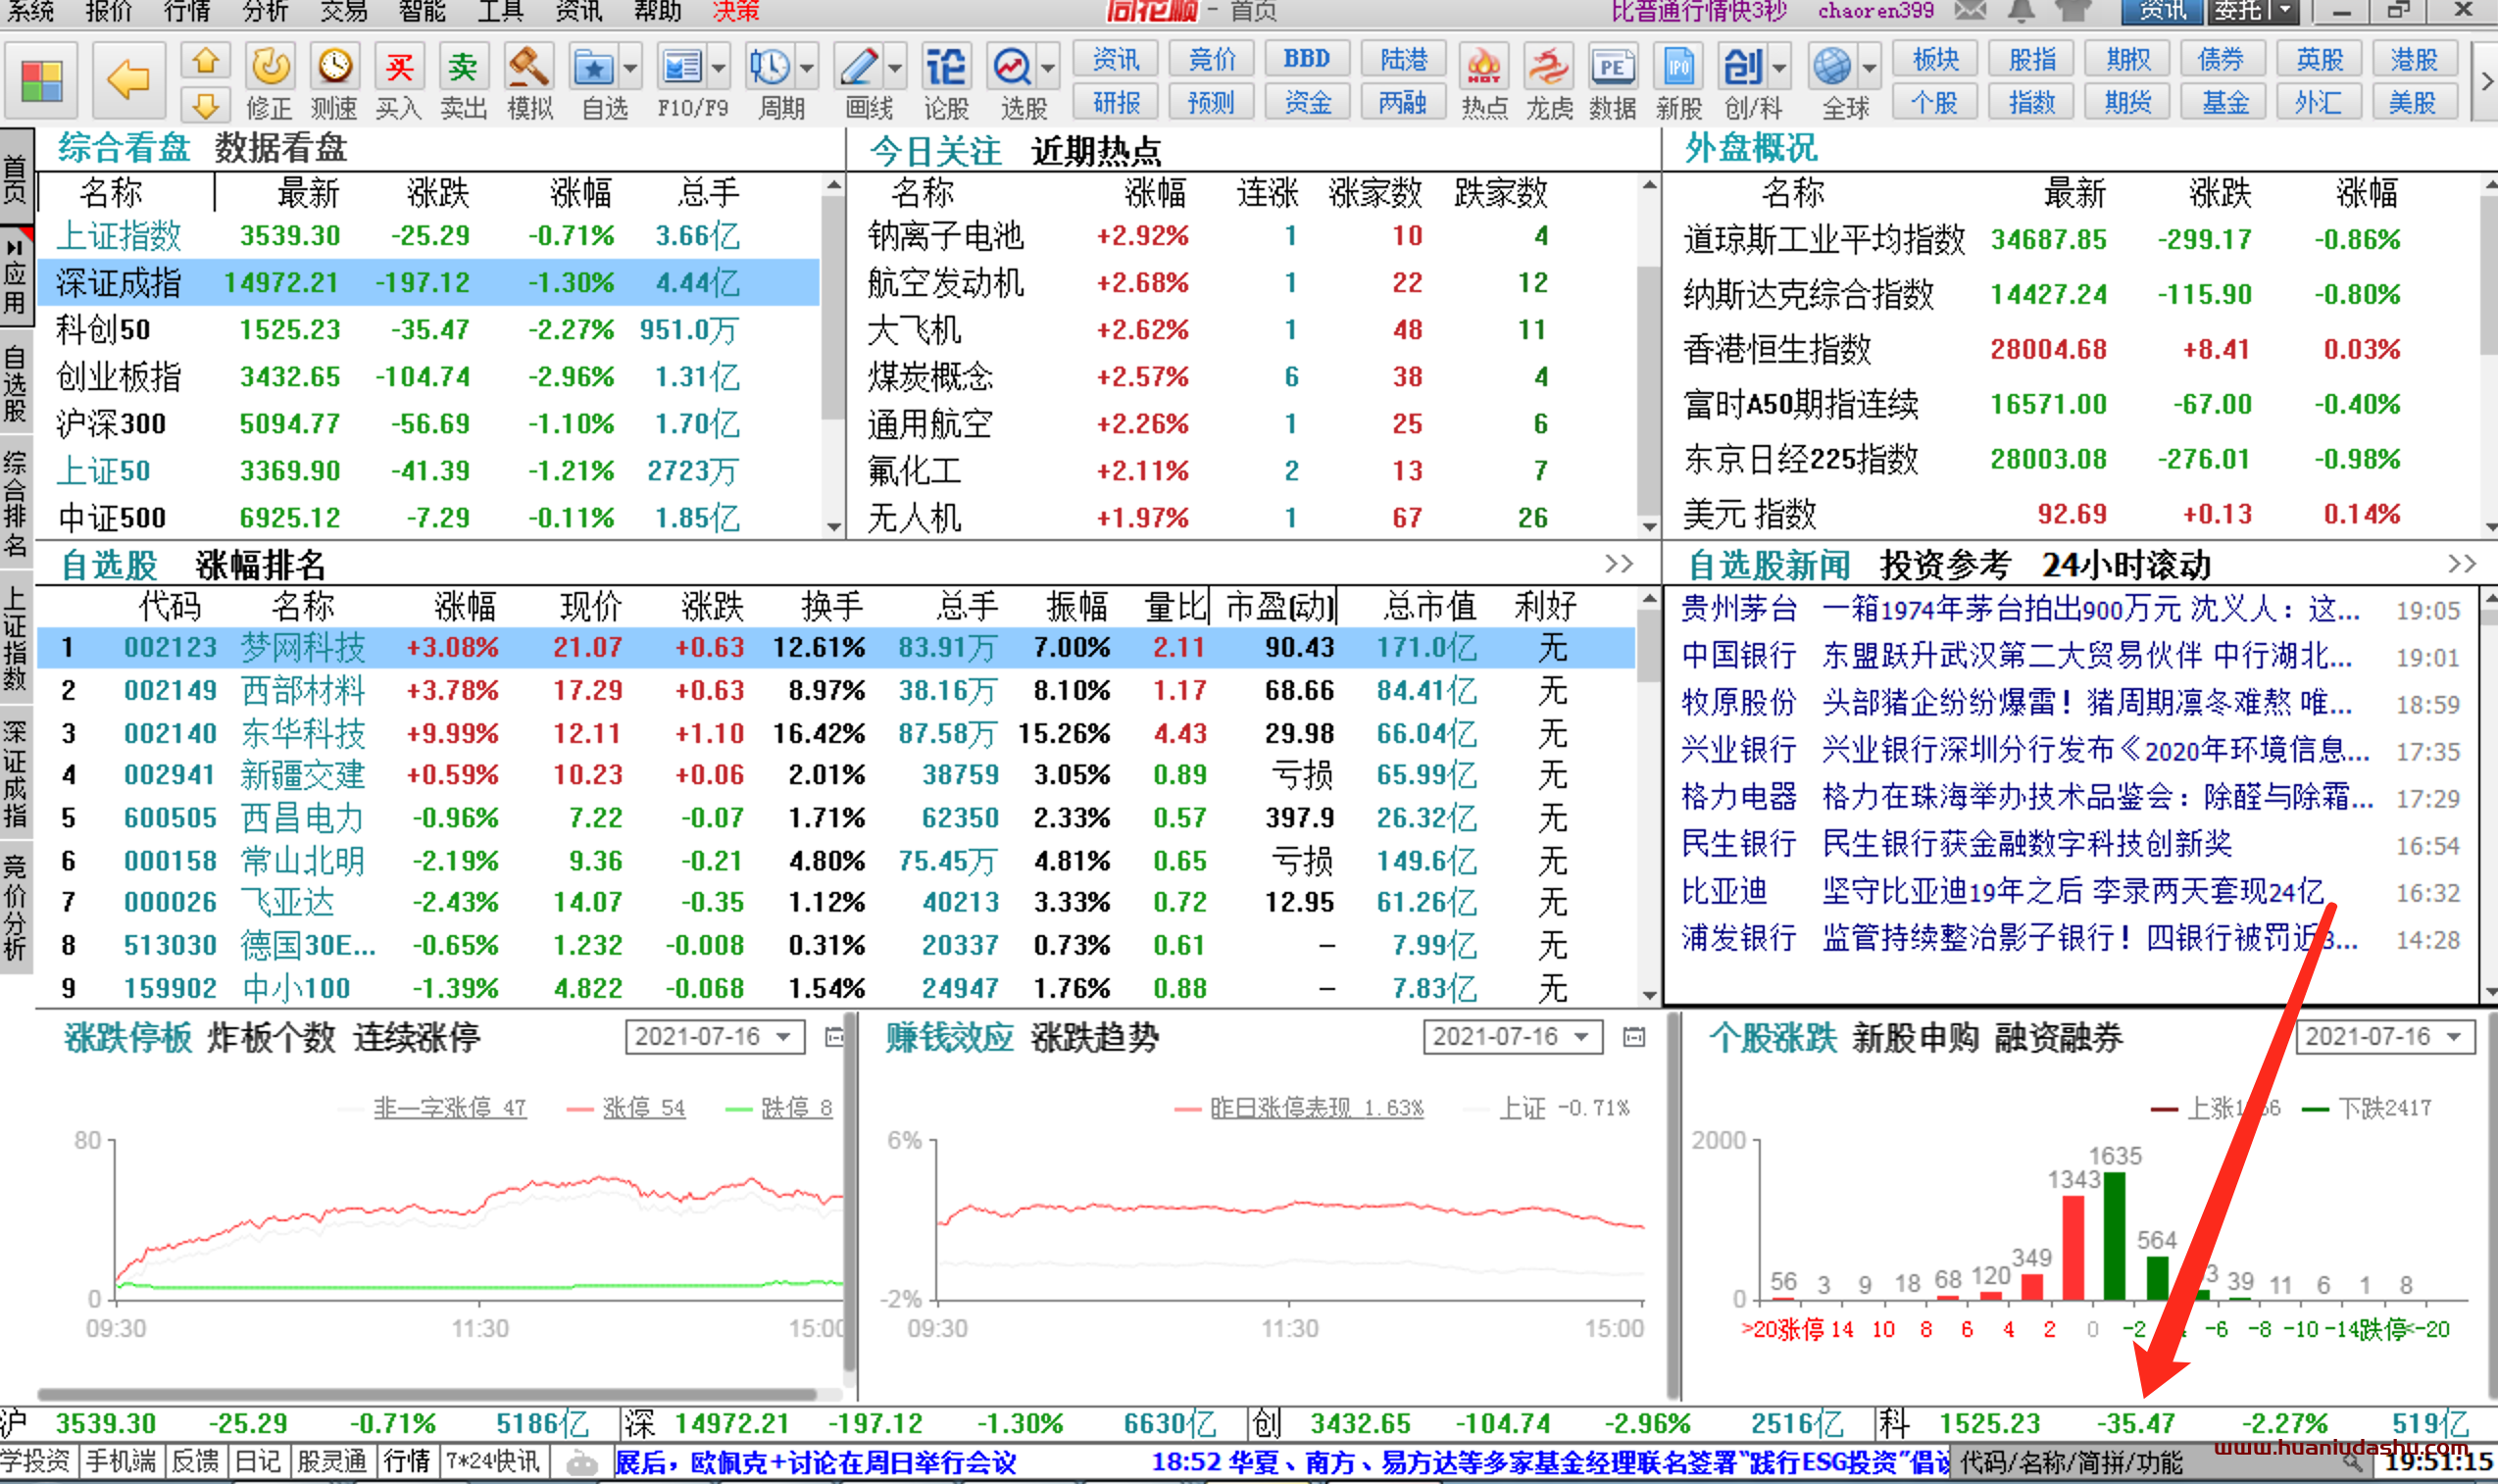Open dropdown arrow next to 选股
The image size is (2498, 1484).
(x=1048, y=68)
